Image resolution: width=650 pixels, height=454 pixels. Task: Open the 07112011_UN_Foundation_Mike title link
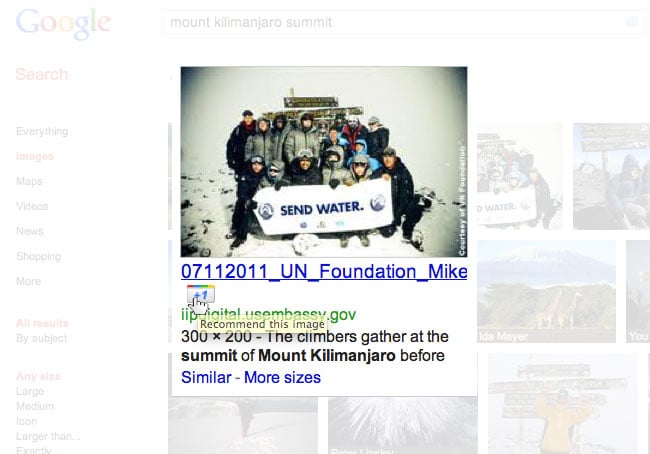(x=324, y=272)
